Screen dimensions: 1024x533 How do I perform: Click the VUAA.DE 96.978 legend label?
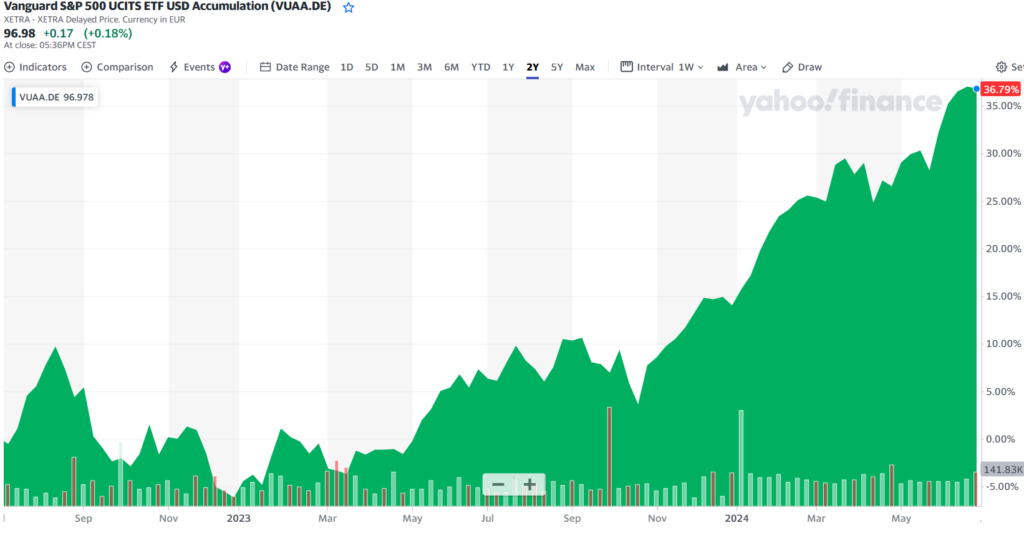[50, 98]
